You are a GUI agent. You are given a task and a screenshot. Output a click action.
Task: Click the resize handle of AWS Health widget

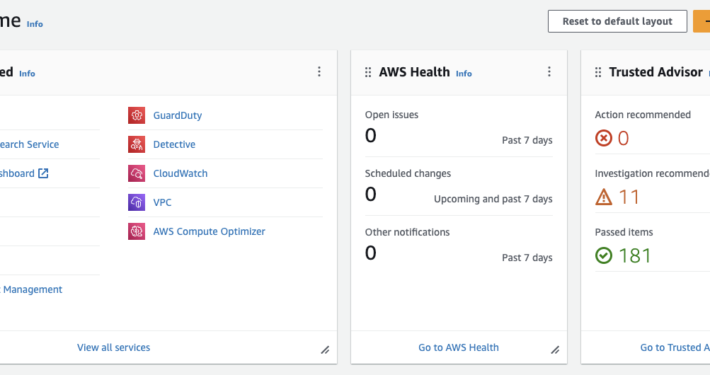point(555,350)
